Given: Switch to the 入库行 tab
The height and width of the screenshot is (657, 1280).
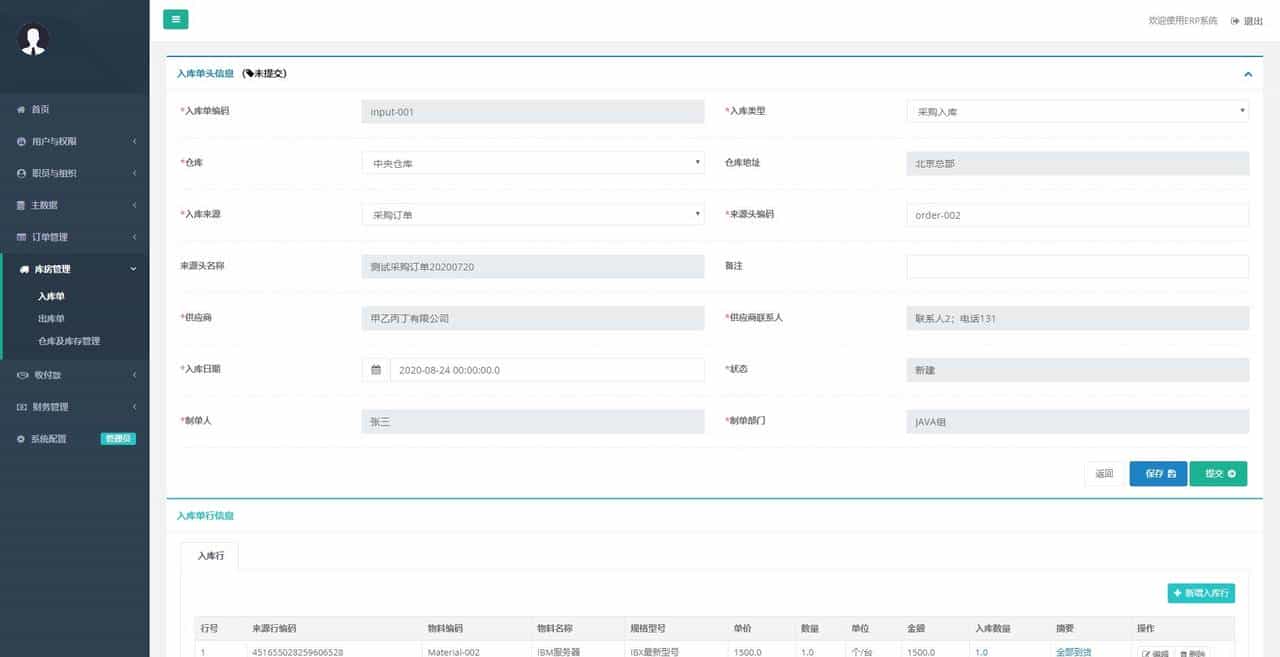Looking at the screenshot, I should tap(210, 556).
